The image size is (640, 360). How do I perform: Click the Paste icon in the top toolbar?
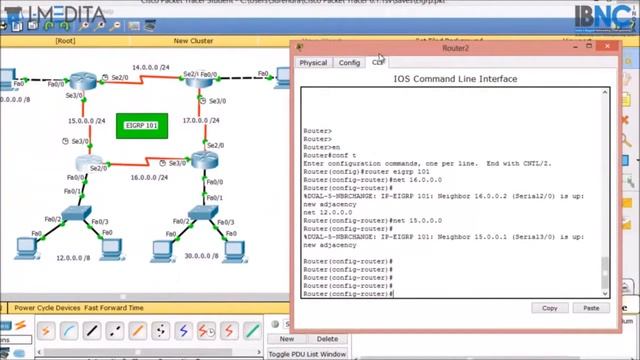pos(33,27)
